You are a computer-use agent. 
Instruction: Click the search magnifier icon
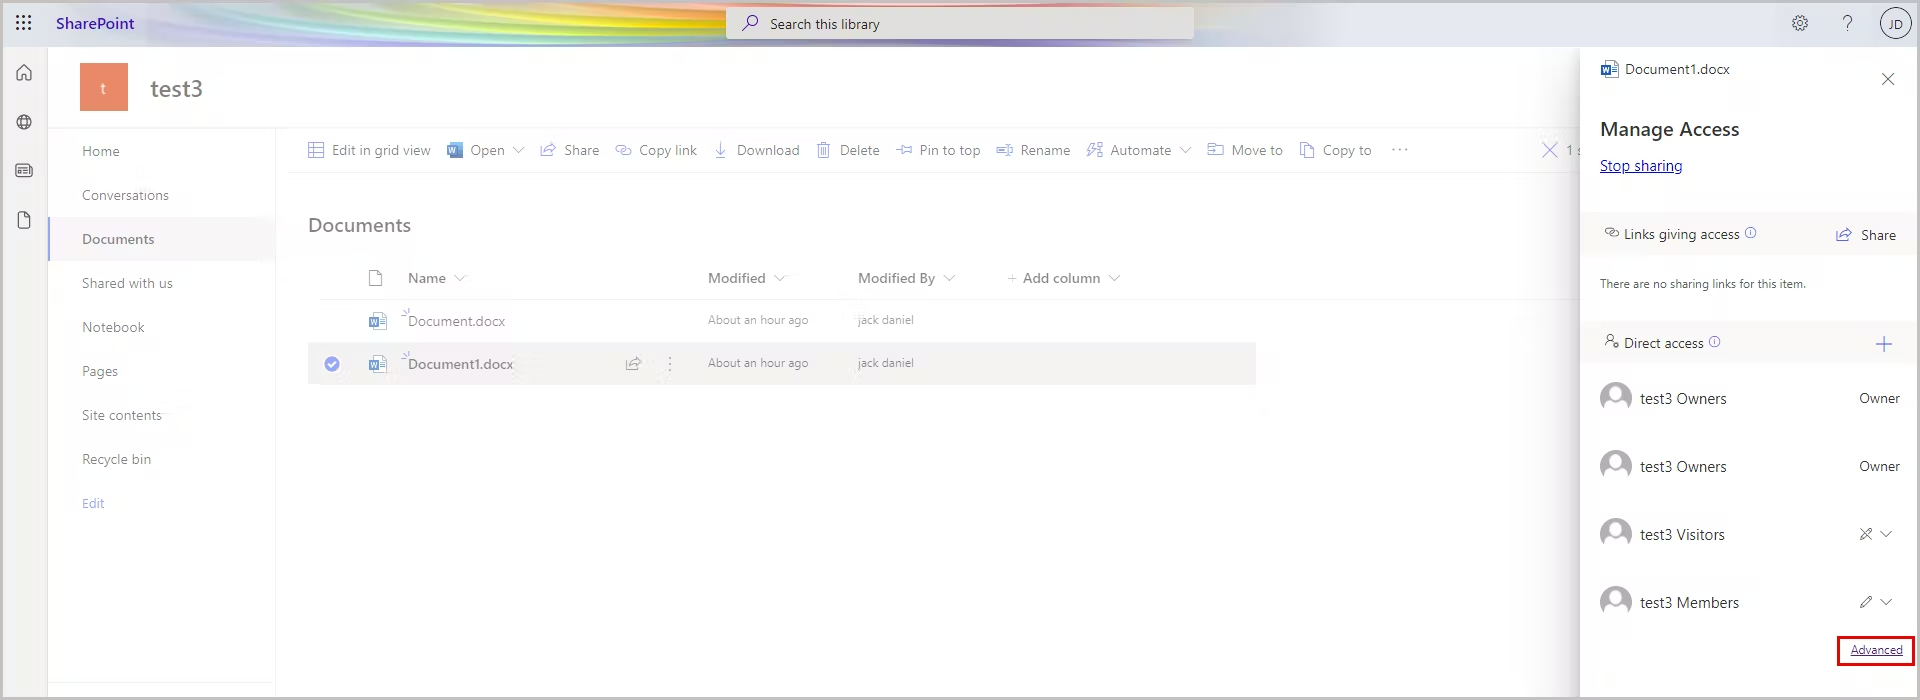[x=750, y=23]
